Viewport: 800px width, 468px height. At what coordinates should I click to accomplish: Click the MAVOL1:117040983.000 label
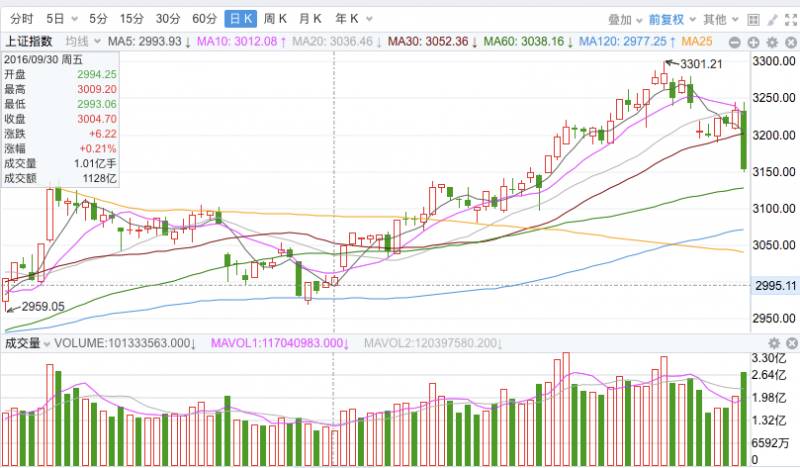tap(280, 343)
